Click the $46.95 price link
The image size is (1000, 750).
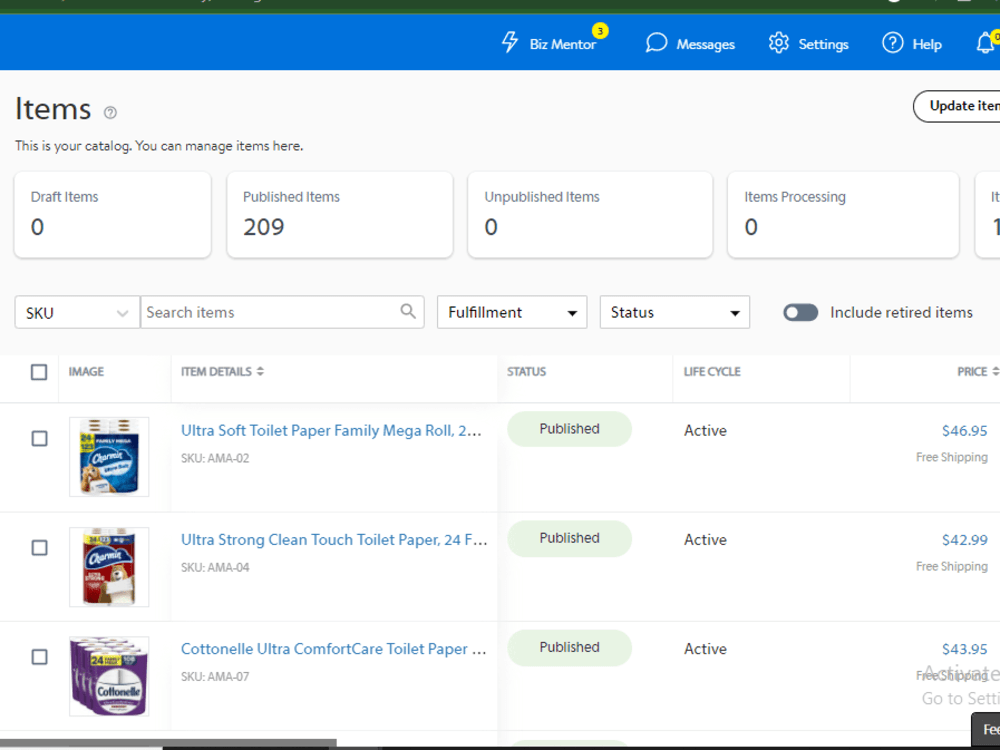[x=964, y=430]
